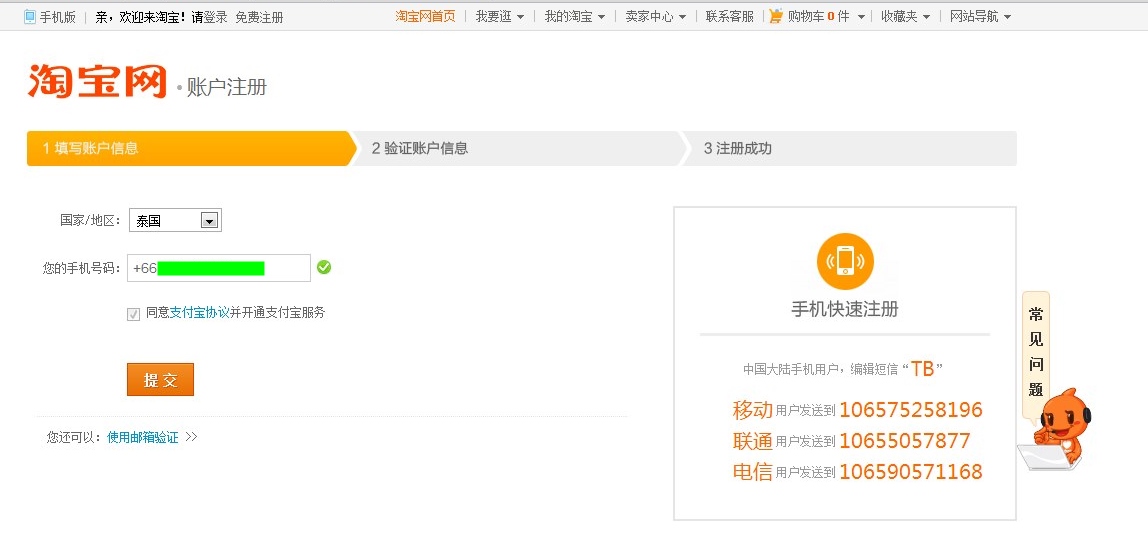Click the mobile phone icon beside 手机版

(x=30, y=17)
